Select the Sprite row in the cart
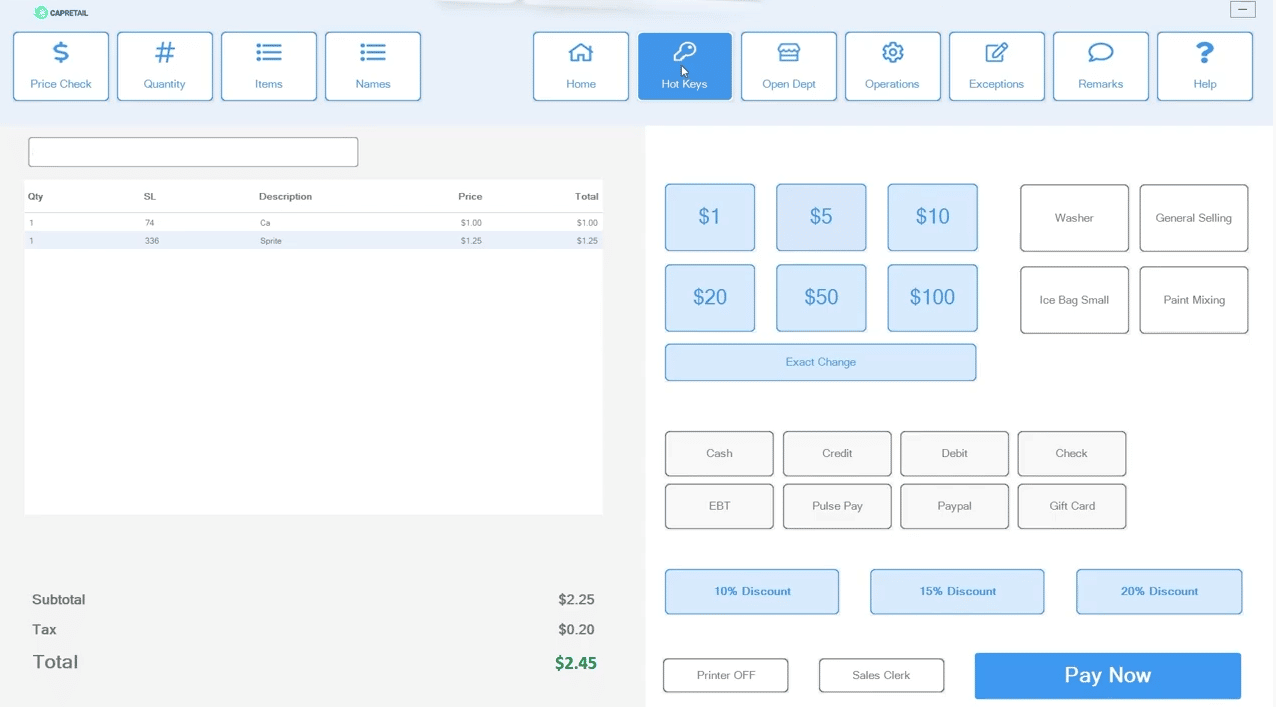The width and height of the screenshot is (1276, 707). coord(313,241)
